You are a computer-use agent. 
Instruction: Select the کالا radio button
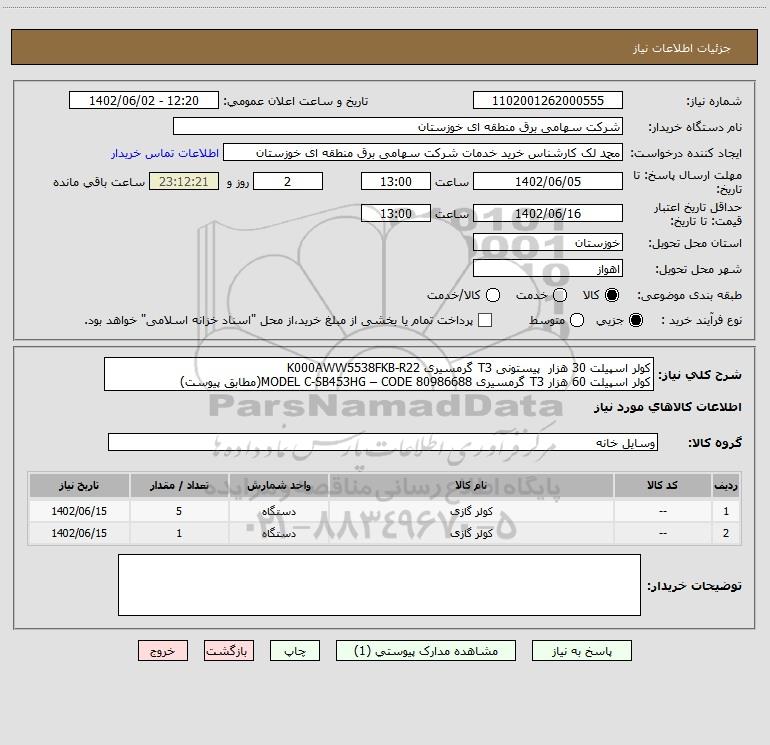[x=614, y=296]
